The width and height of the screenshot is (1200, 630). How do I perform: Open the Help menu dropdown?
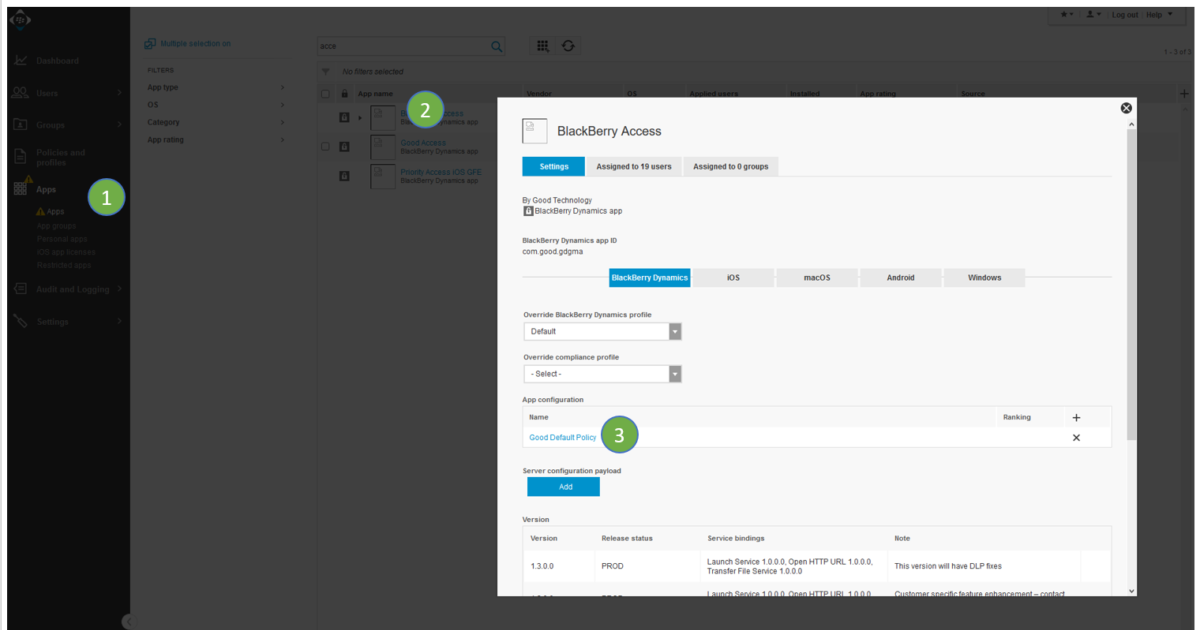tap(1160, 15)
